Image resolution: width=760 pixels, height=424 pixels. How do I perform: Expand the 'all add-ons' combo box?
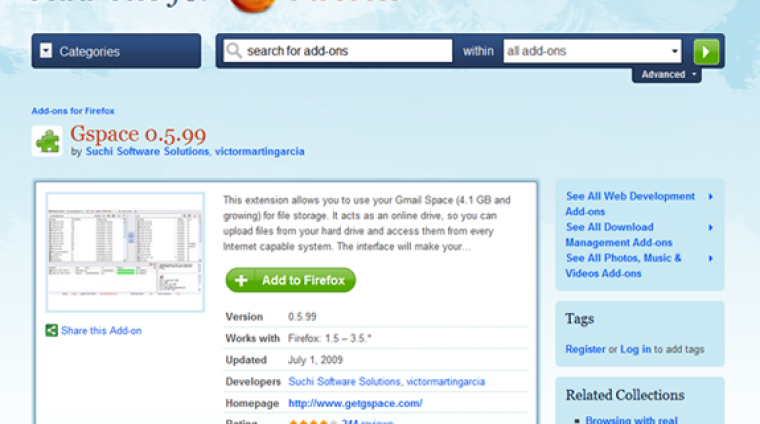[x=592, y=51]
